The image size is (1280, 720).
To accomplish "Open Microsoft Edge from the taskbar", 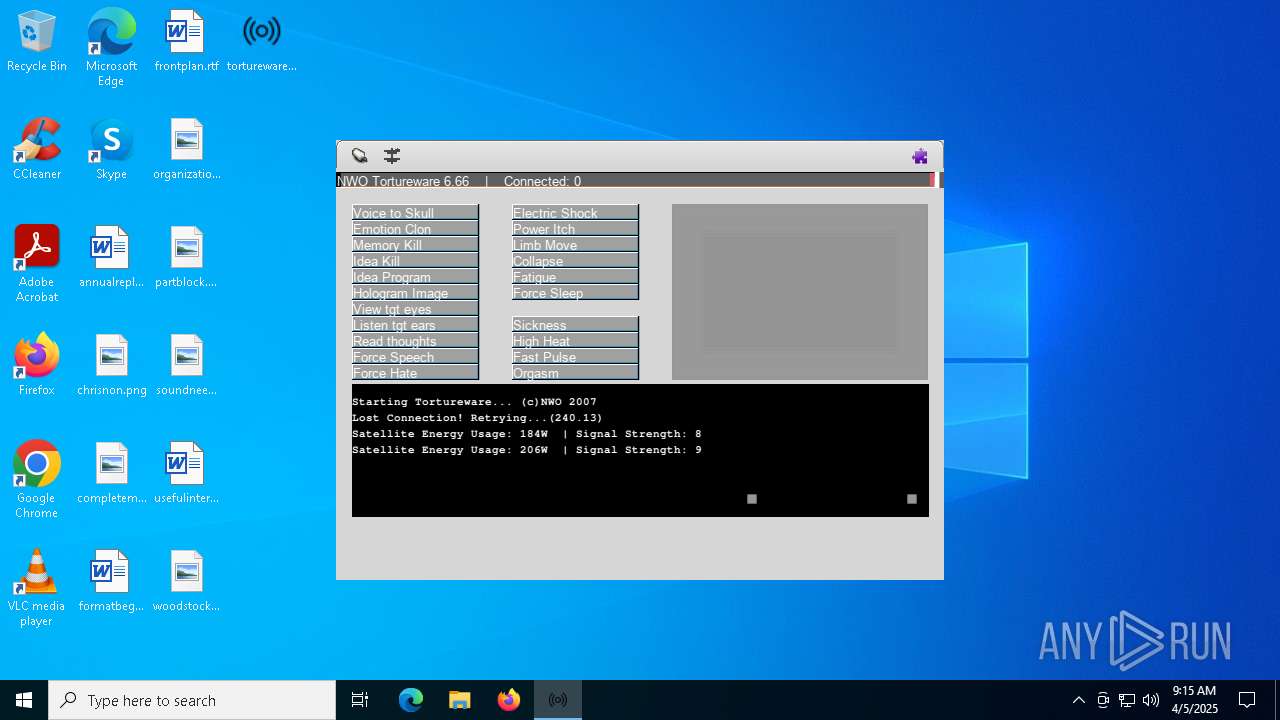I will click(411, 700).
